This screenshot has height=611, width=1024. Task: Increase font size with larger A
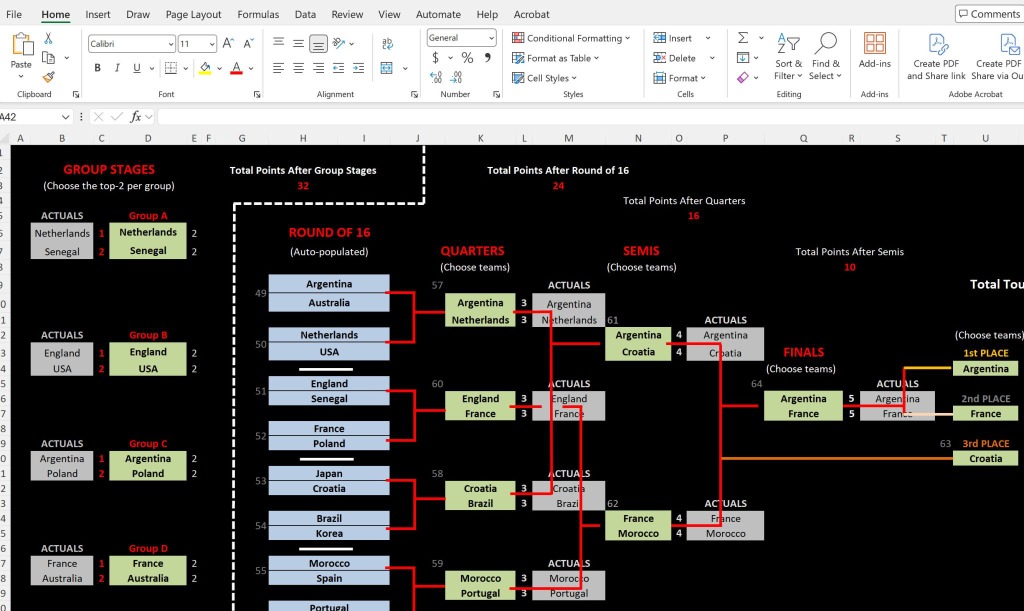tap(228, 43)
